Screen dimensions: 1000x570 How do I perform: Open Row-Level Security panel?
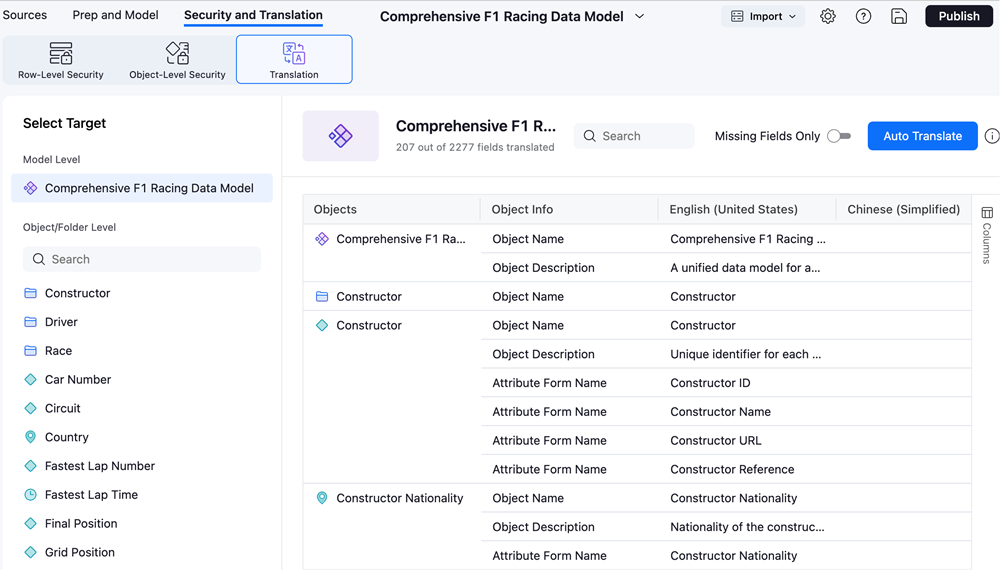coord(61,60)
